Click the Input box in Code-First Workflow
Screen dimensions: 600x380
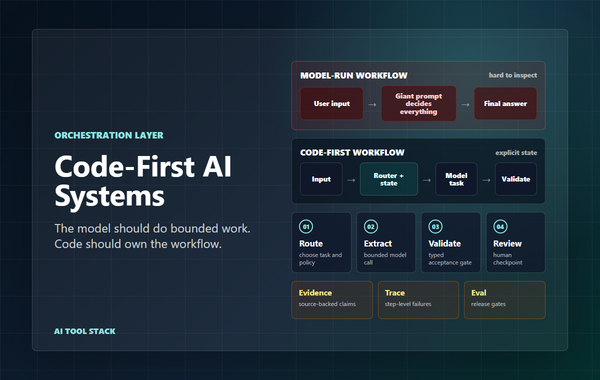click(321, 179)
